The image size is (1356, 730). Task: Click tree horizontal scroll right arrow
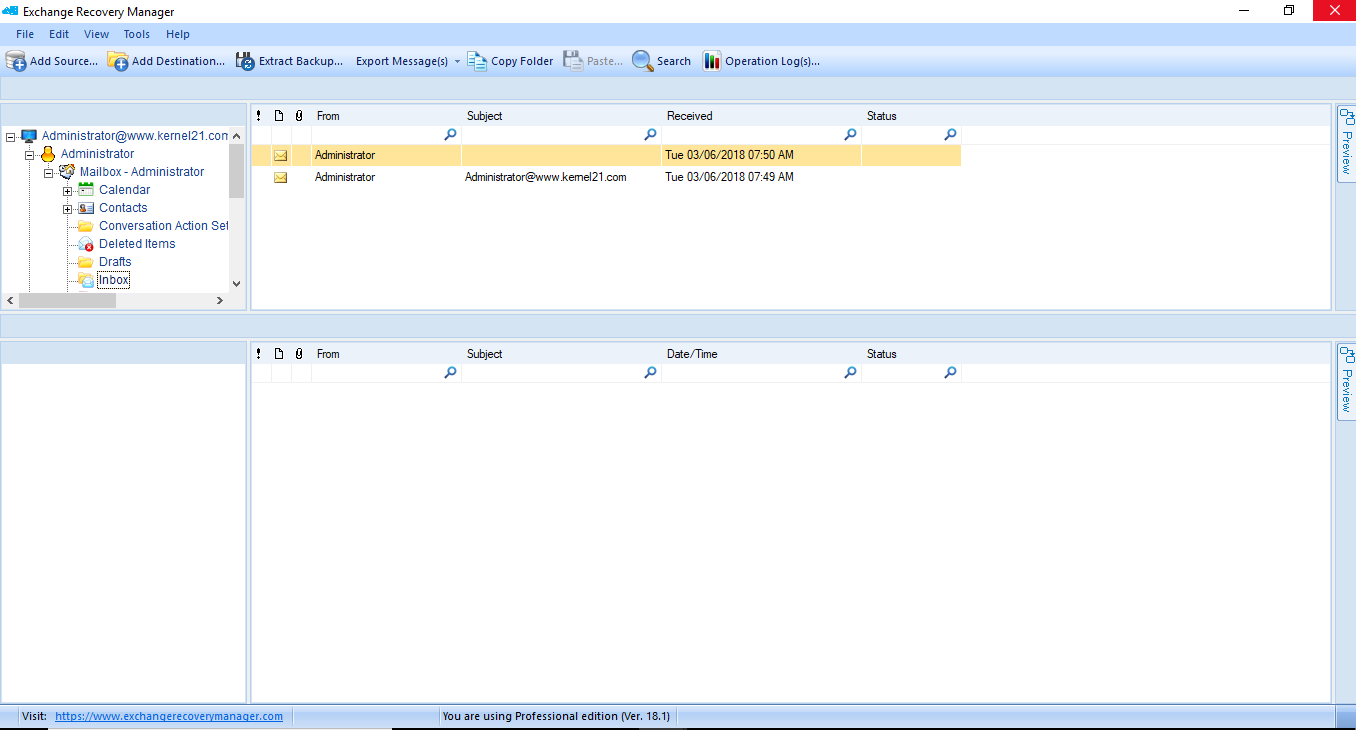tap(220, 300)
